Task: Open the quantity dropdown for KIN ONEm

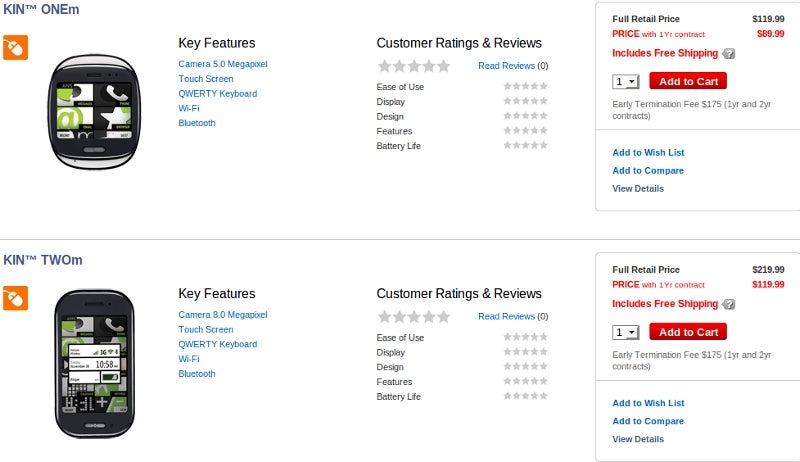Action: point(626,82)
